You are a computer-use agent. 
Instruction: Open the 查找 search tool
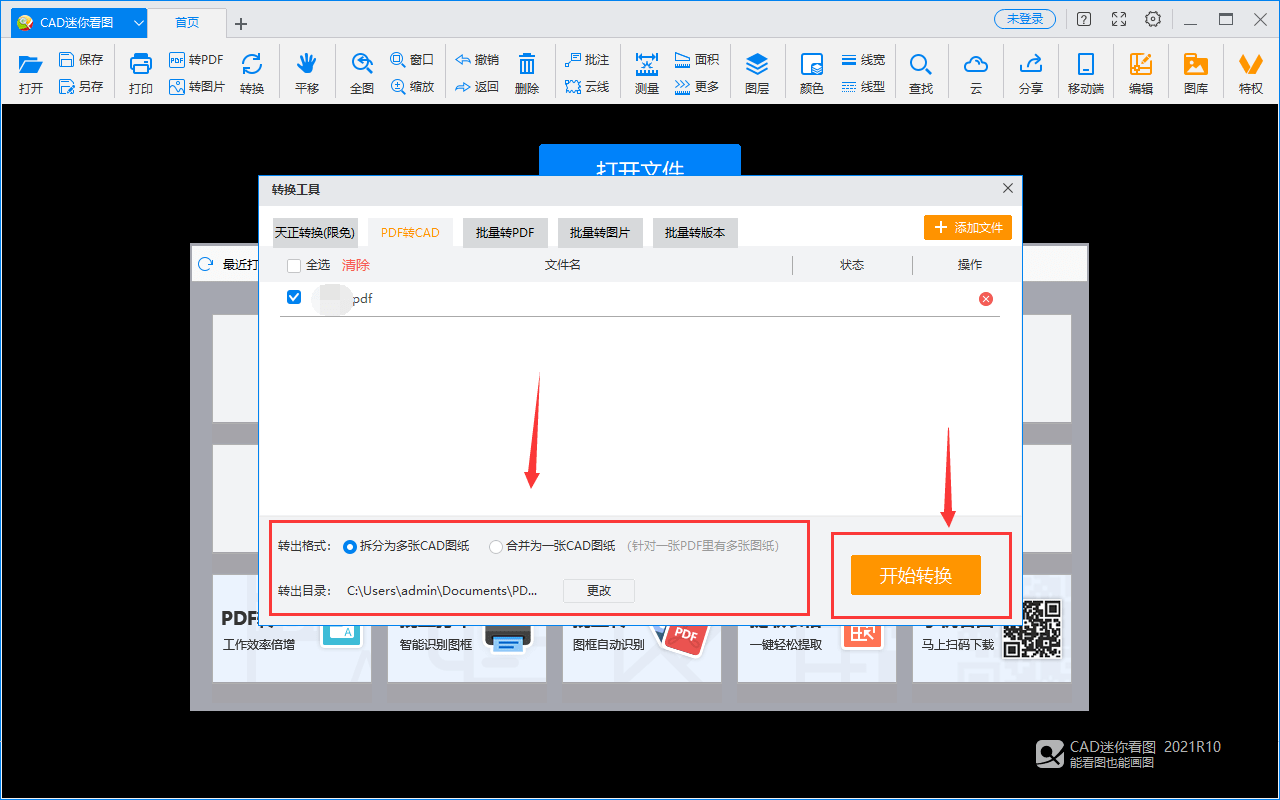click(921, 73)
